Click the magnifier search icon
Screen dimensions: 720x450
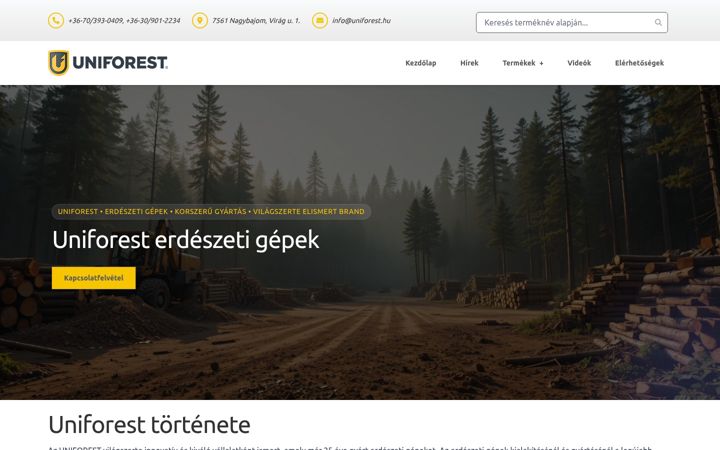(658, 22)
